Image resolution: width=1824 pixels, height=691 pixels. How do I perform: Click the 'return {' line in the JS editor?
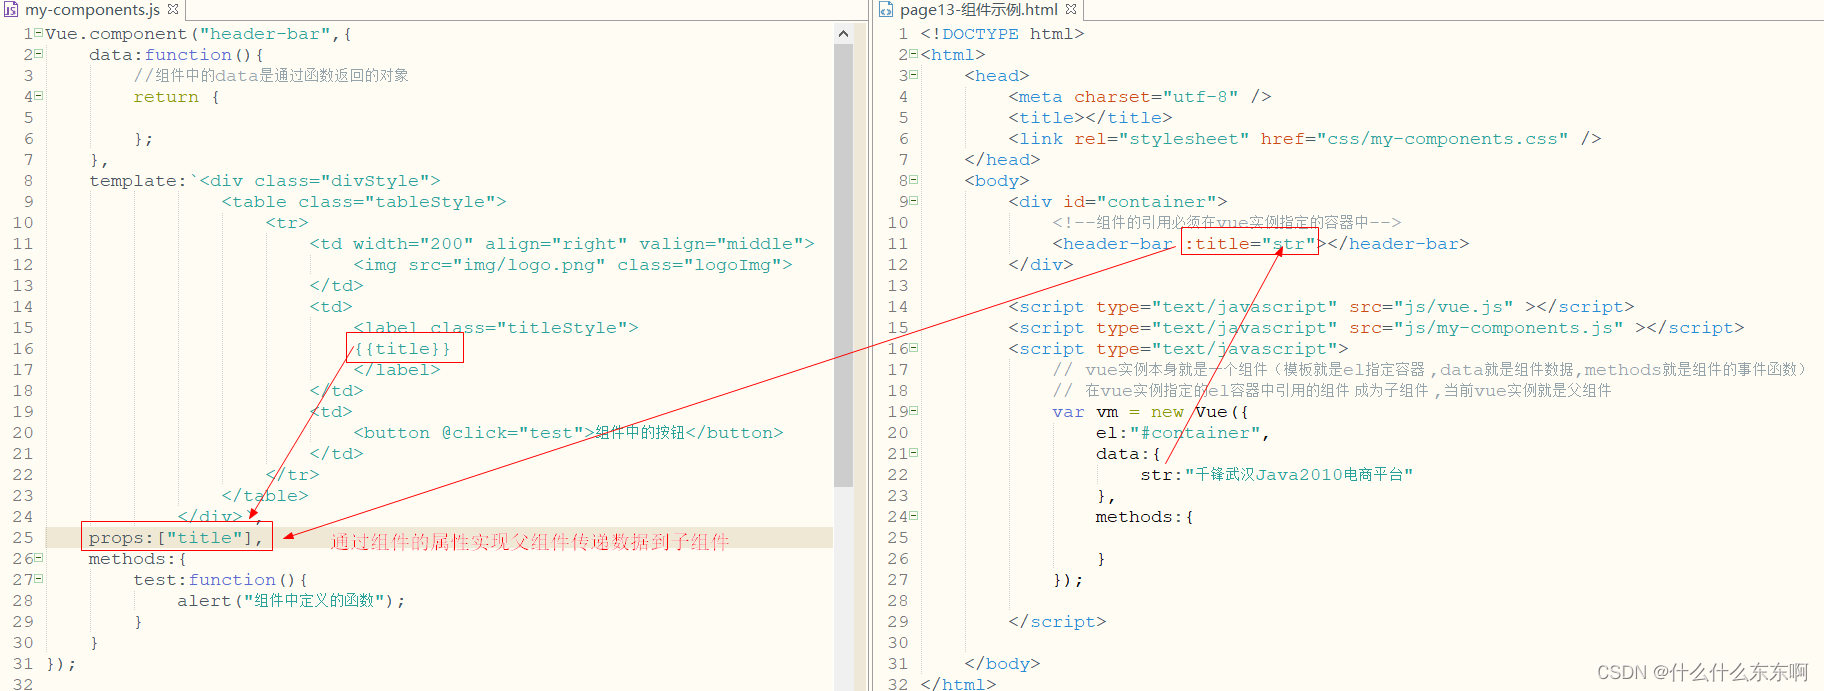(176, 97)
